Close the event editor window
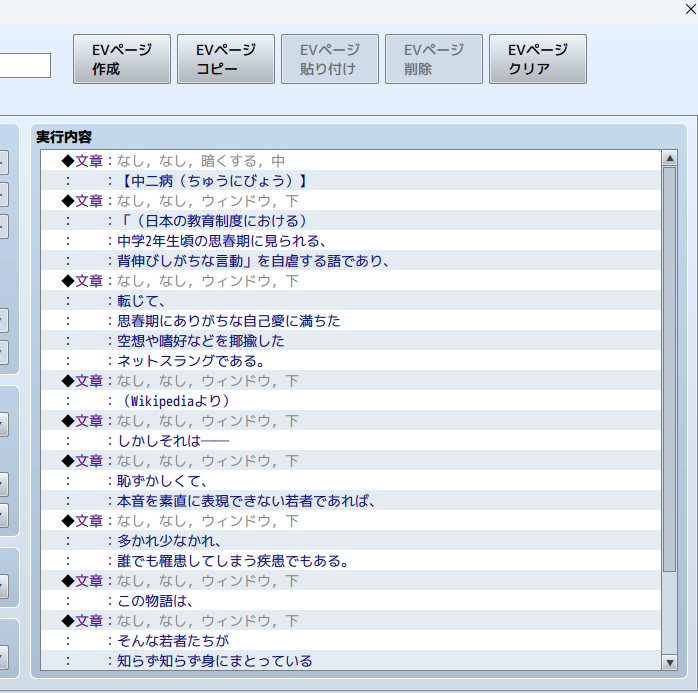The height and width of the screenshot is (693, 698). pos(690,9)
